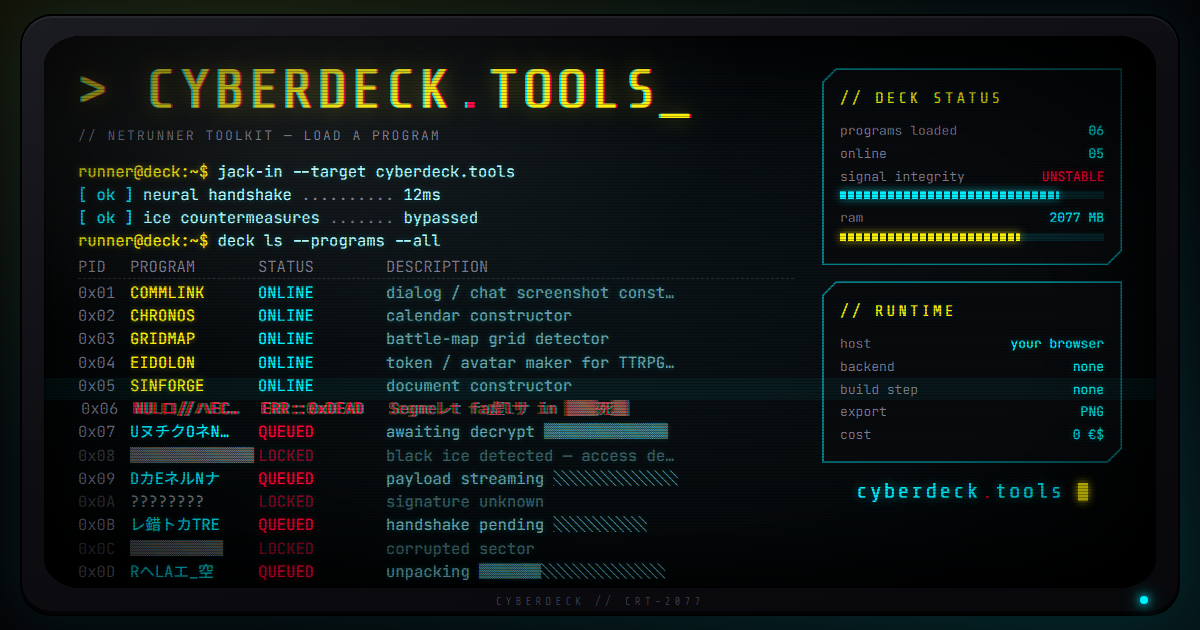Click the ???????? program in row 0x0A
Screen dimensions: 1200x630
[x=167, y=502]
